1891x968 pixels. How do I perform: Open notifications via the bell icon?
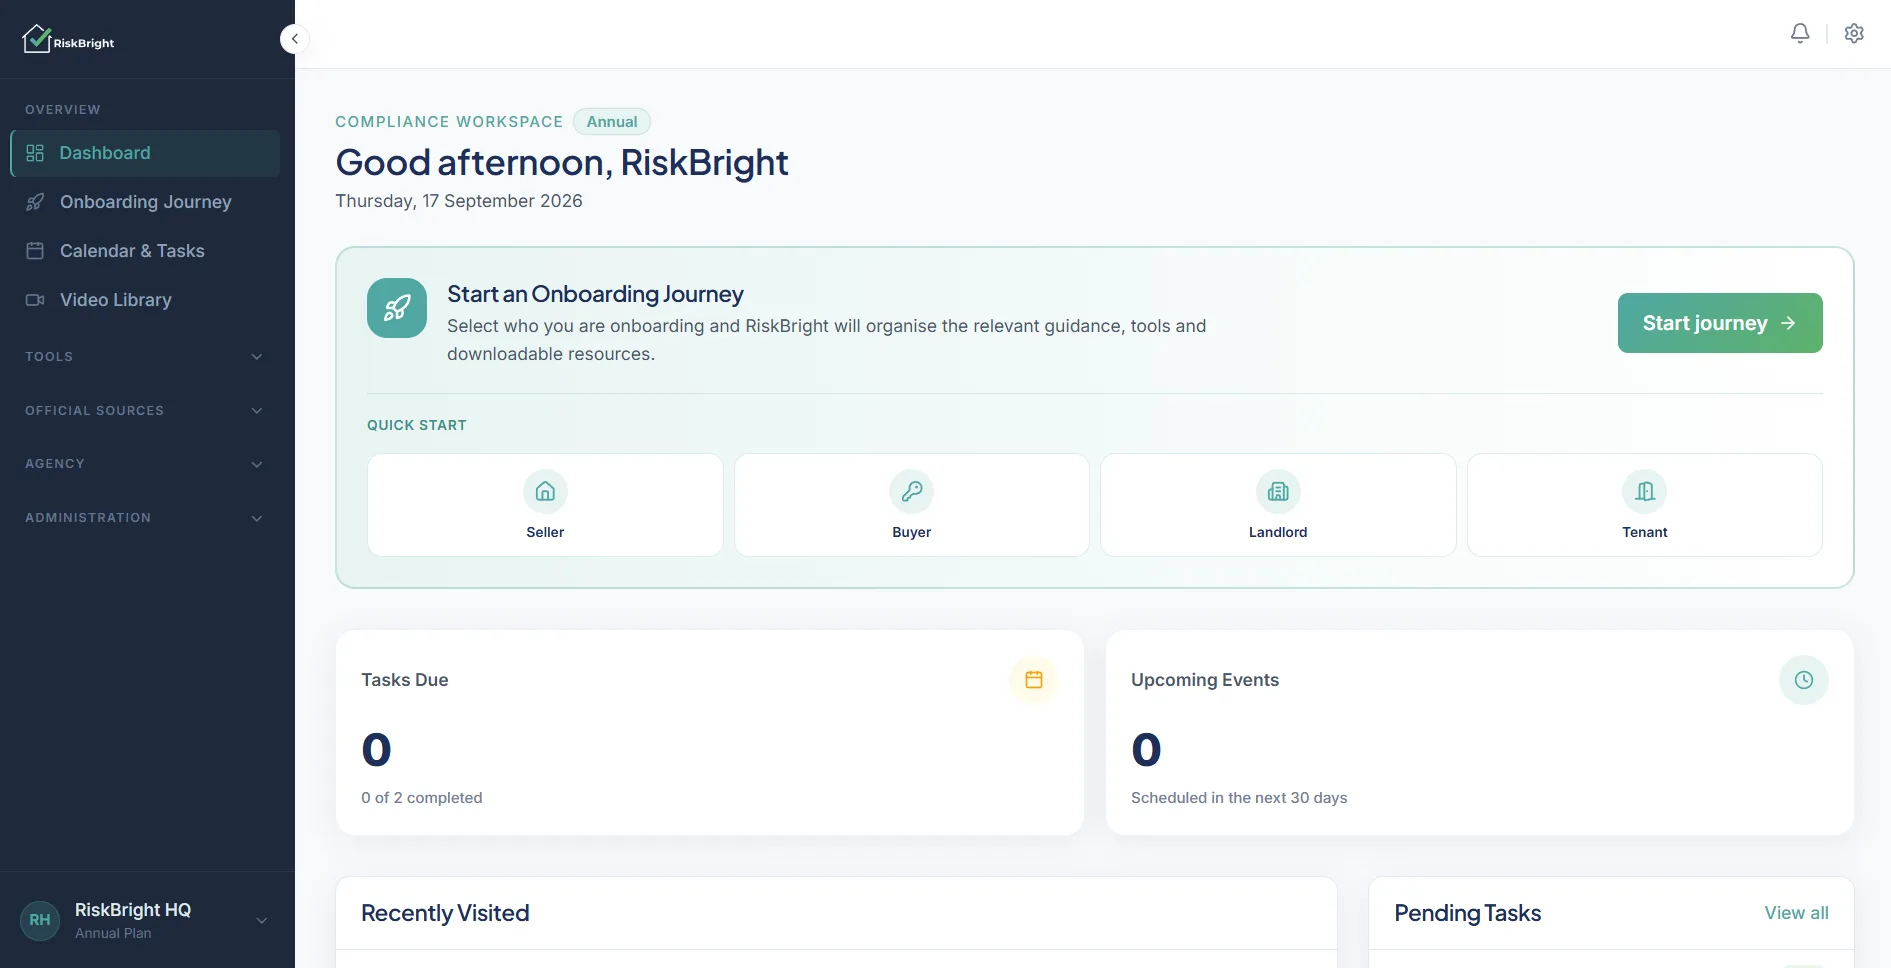(x=1800, y=33)
